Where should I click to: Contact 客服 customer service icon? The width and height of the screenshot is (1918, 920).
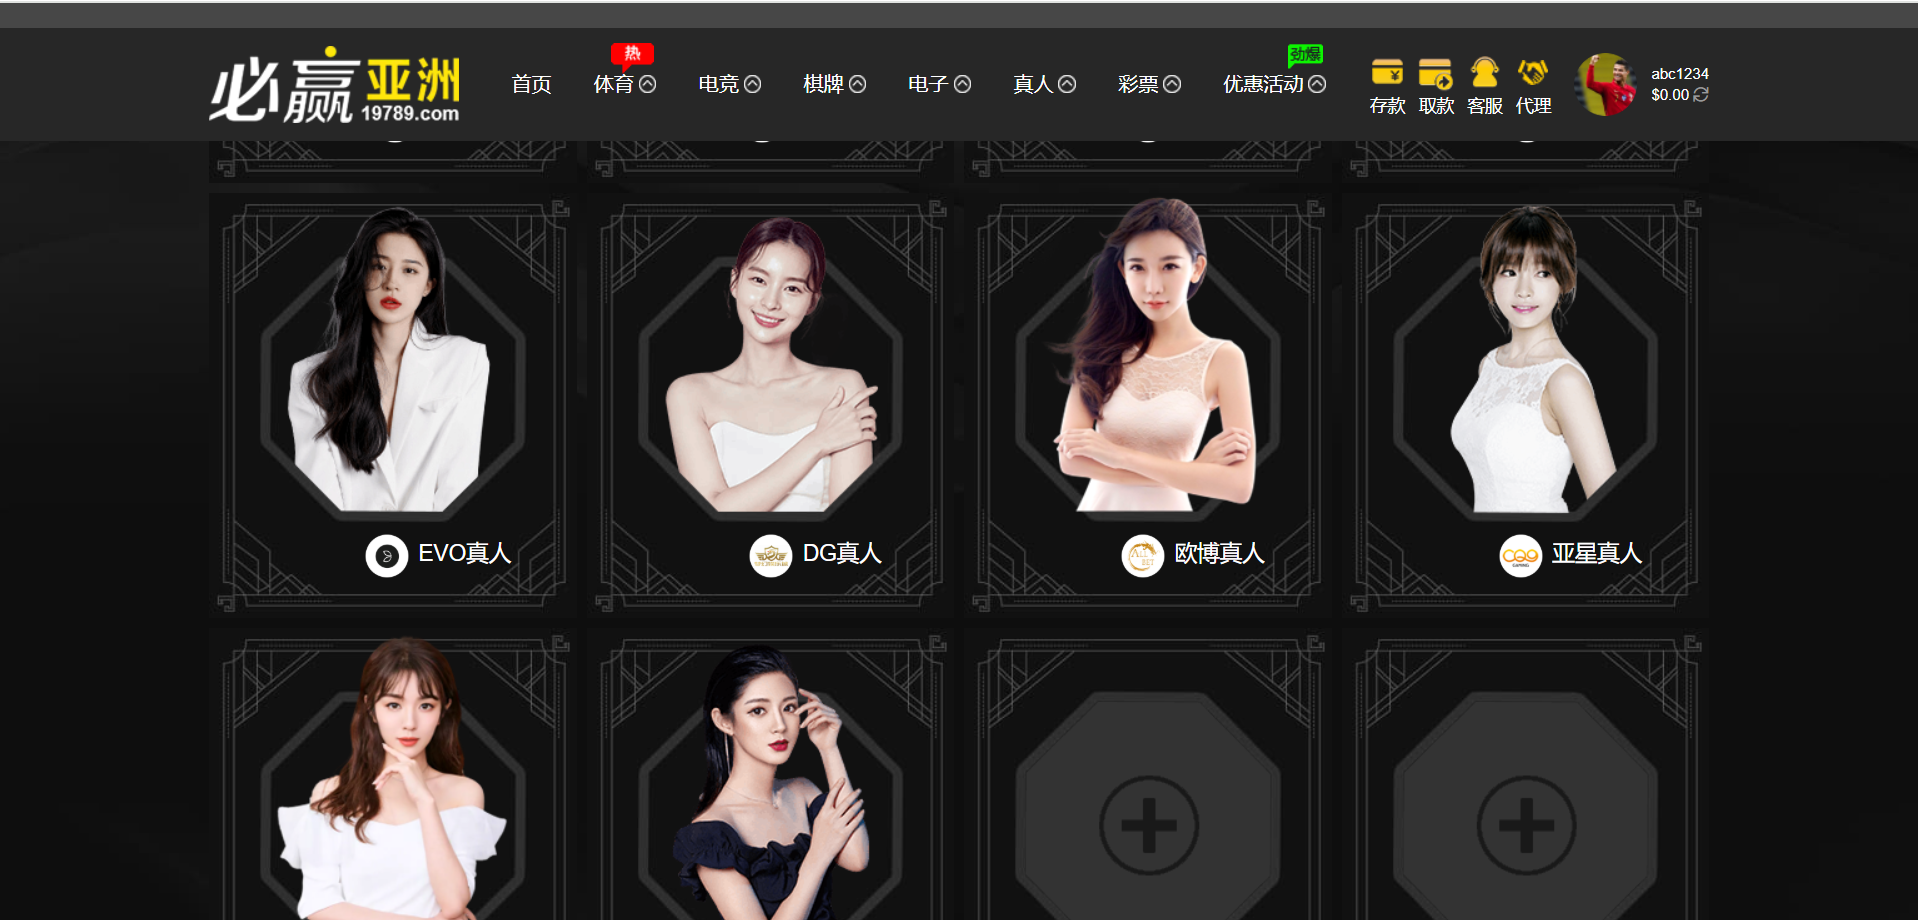1484,73
